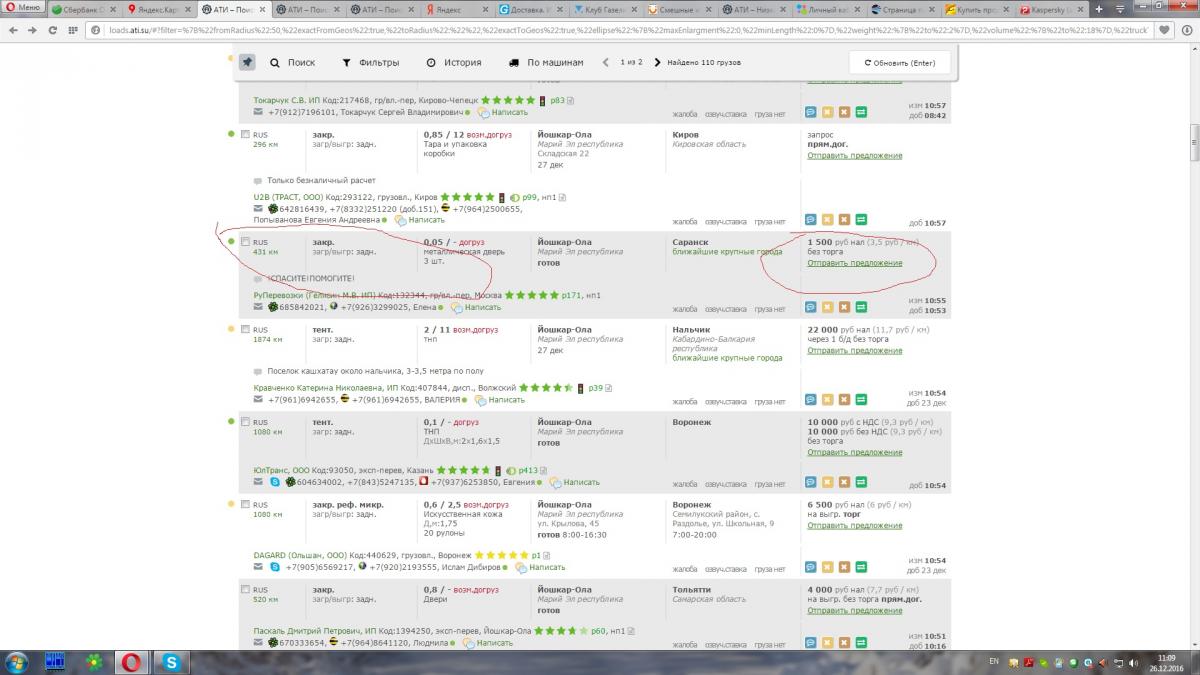Open Skype from the Windows taskbar

tap(171, 661)
